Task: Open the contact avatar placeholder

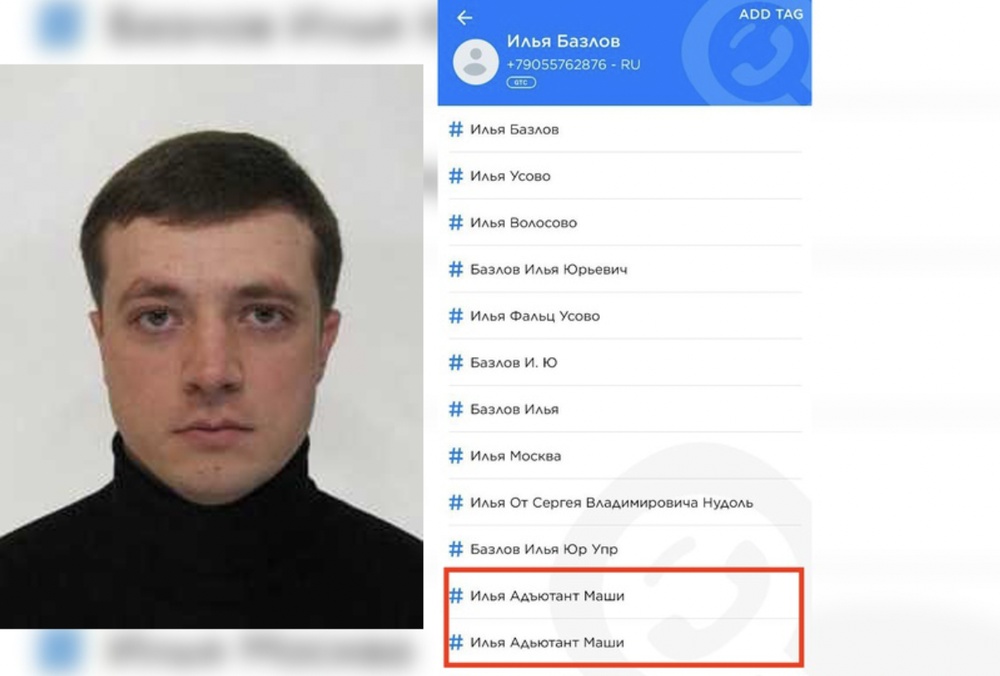Action: [475, 61]
